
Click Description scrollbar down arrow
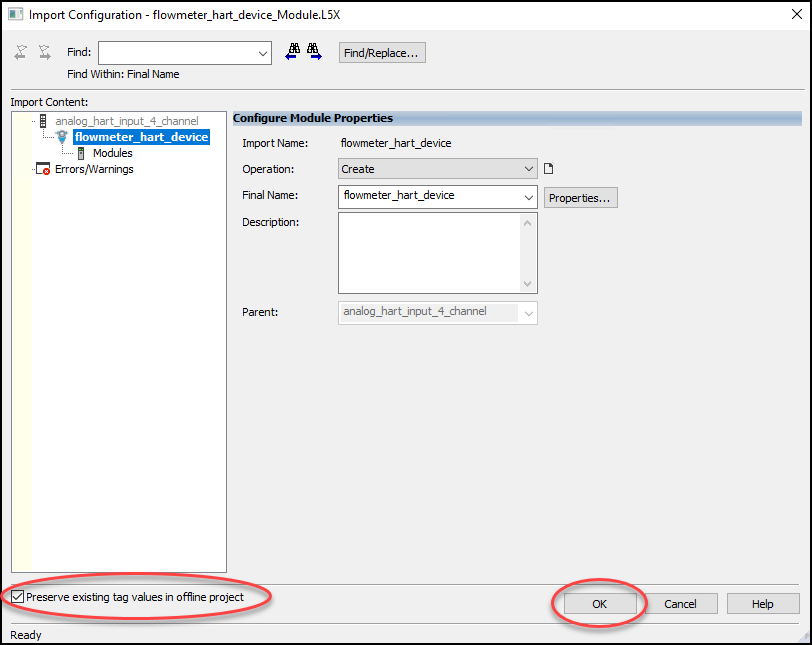(528, 284)
